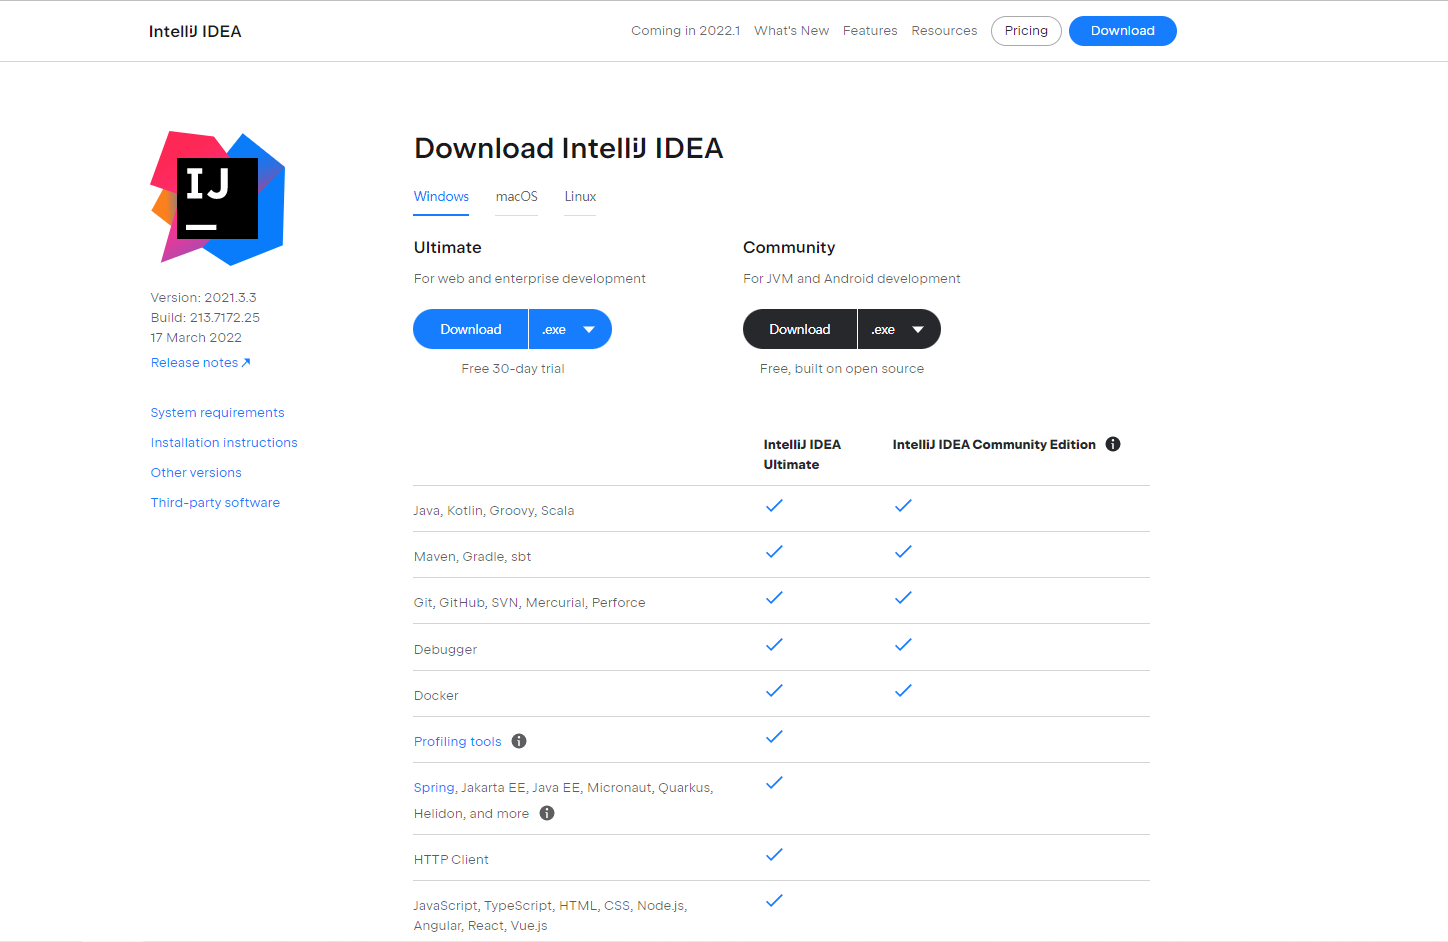Click the Git, GitHub, SVN, Mercurial, Perforce text

click(x=530, y=603)
